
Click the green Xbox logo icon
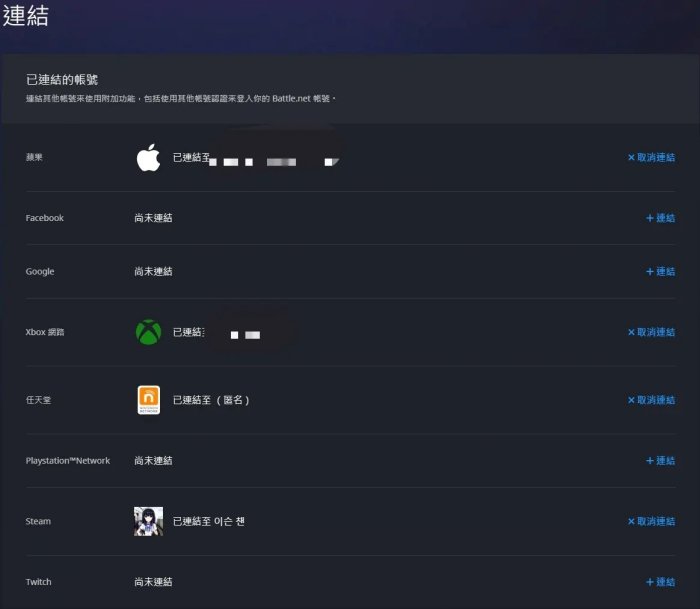[x=148, y=332]
